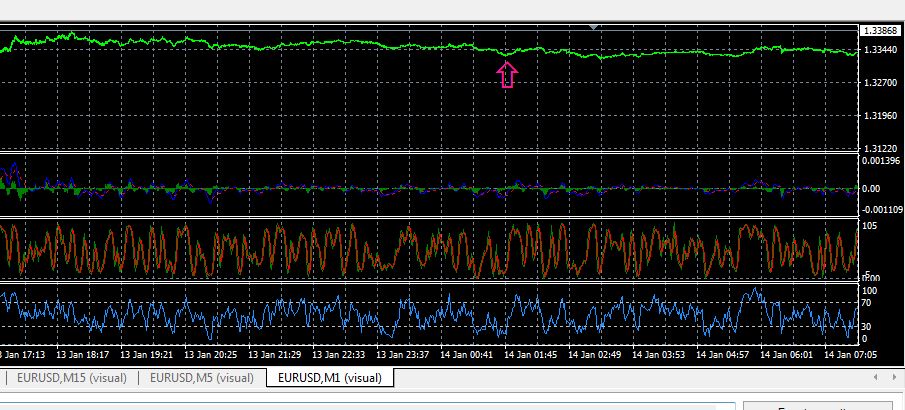
Task: Switch to the EURUSD,M15 (visual) tab
Action: (72, 378)
